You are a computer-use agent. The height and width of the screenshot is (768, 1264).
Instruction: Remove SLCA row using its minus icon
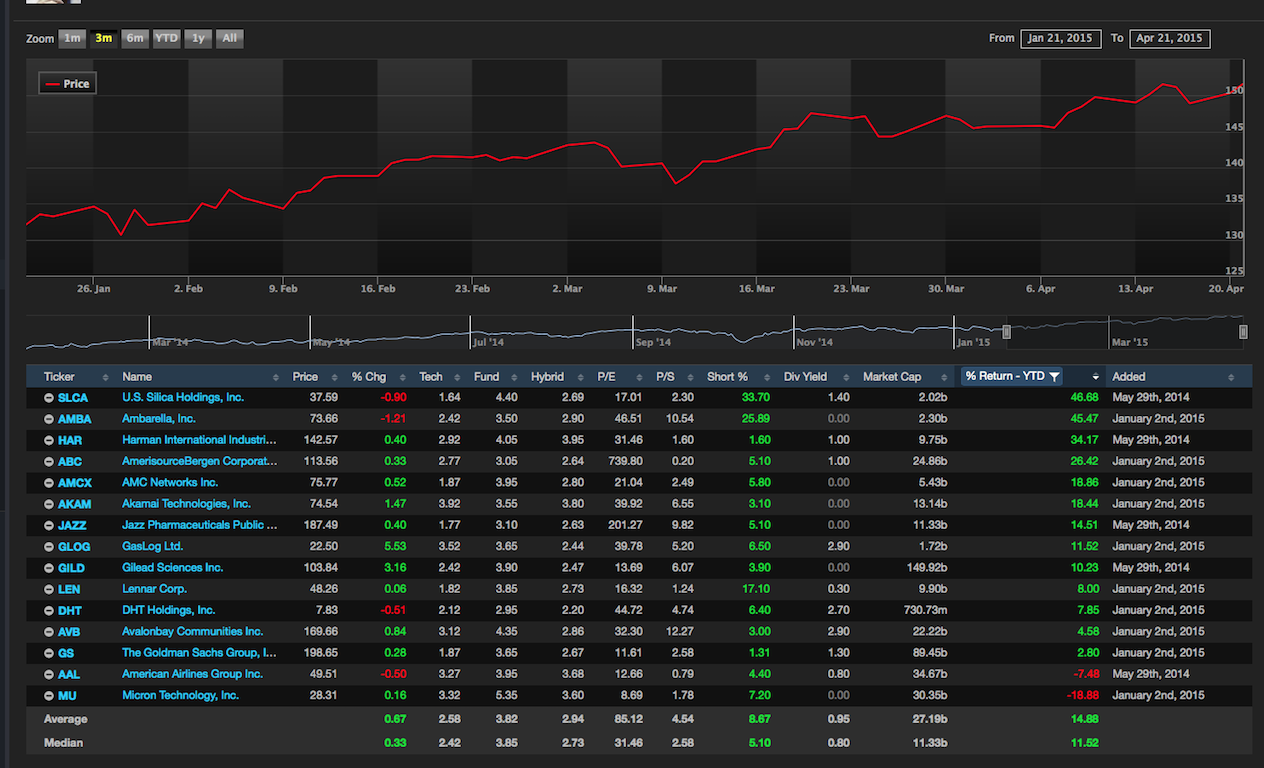[49, 398]
